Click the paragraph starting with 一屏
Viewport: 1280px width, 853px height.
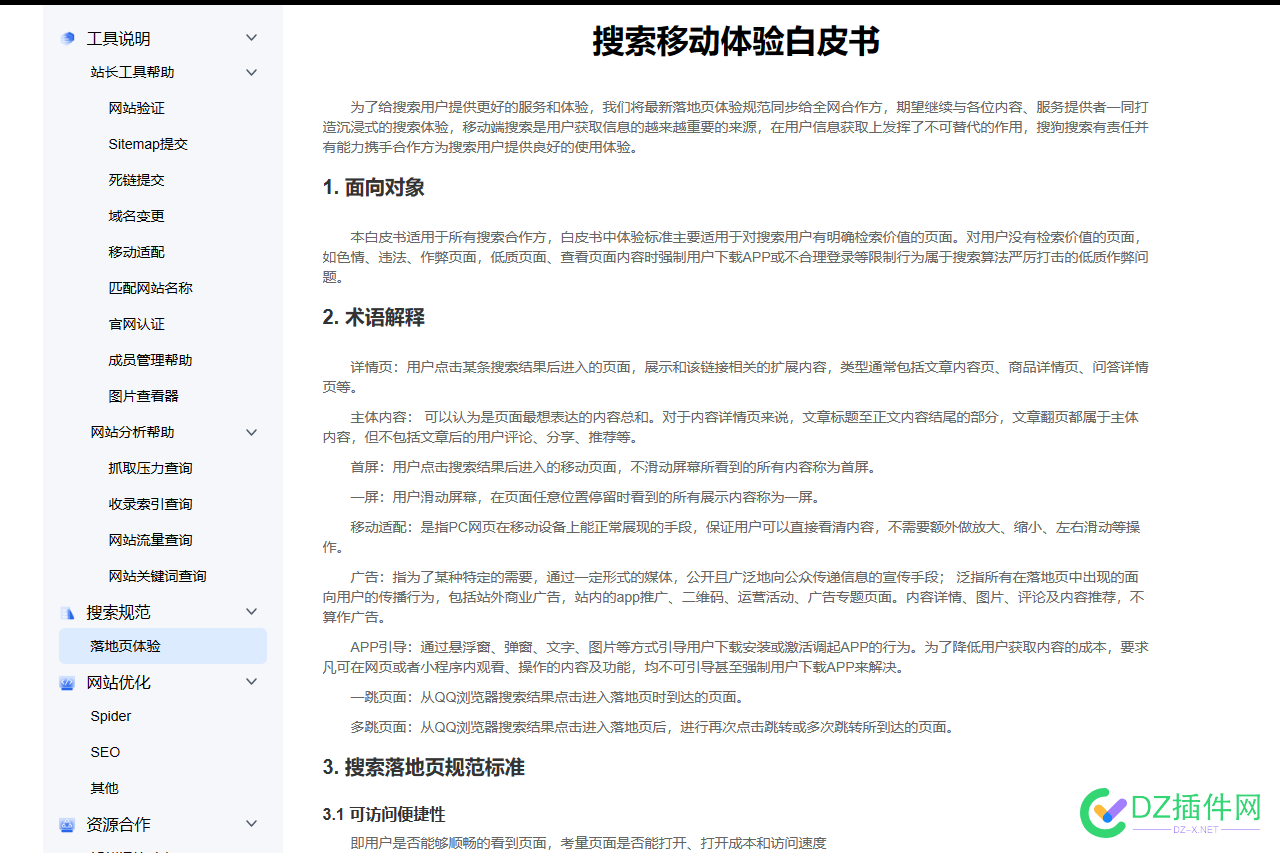[585, 497]
